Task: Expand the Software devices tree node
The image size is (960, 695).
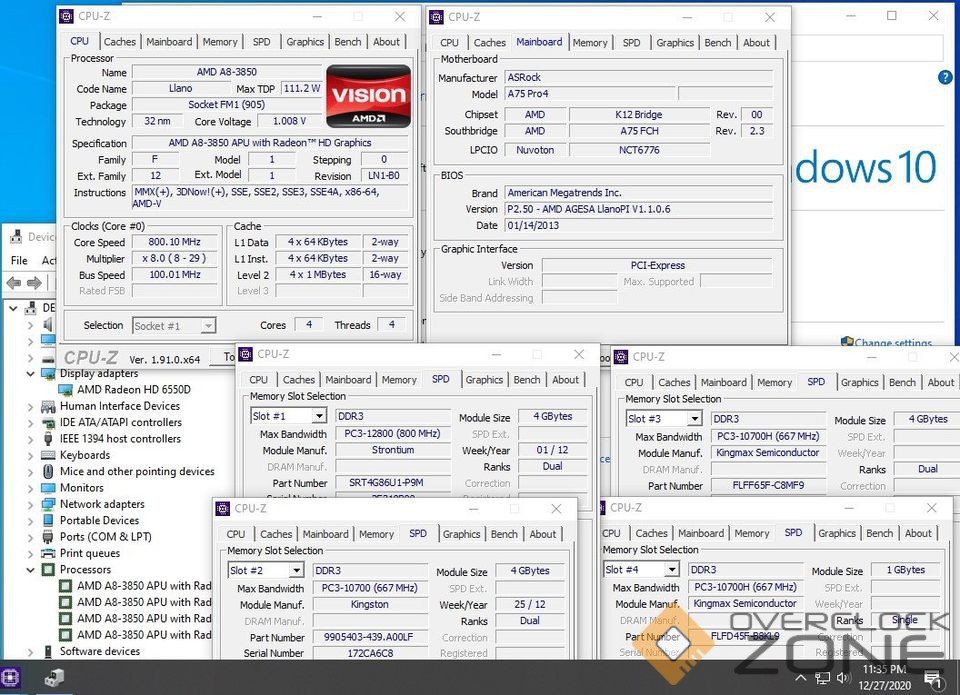Action: coord(30,652)
